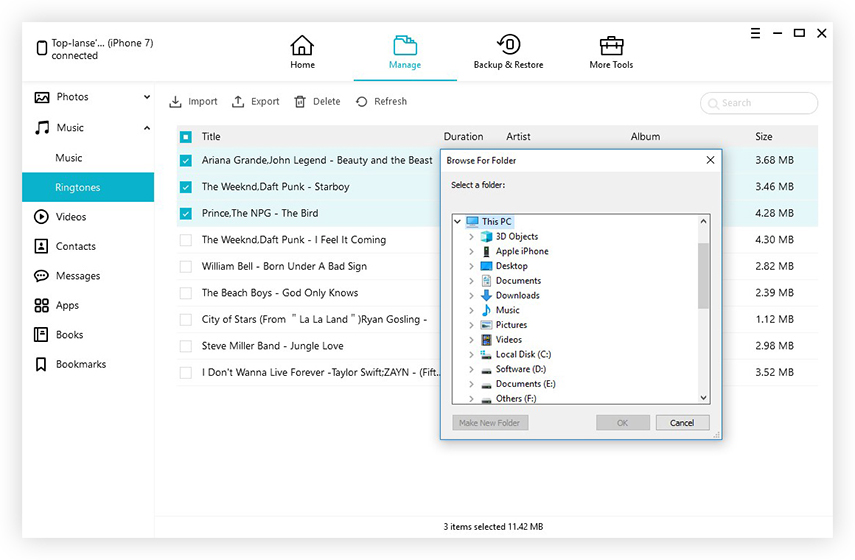Collapse the Music section chevron

click(x=147, y=128)
